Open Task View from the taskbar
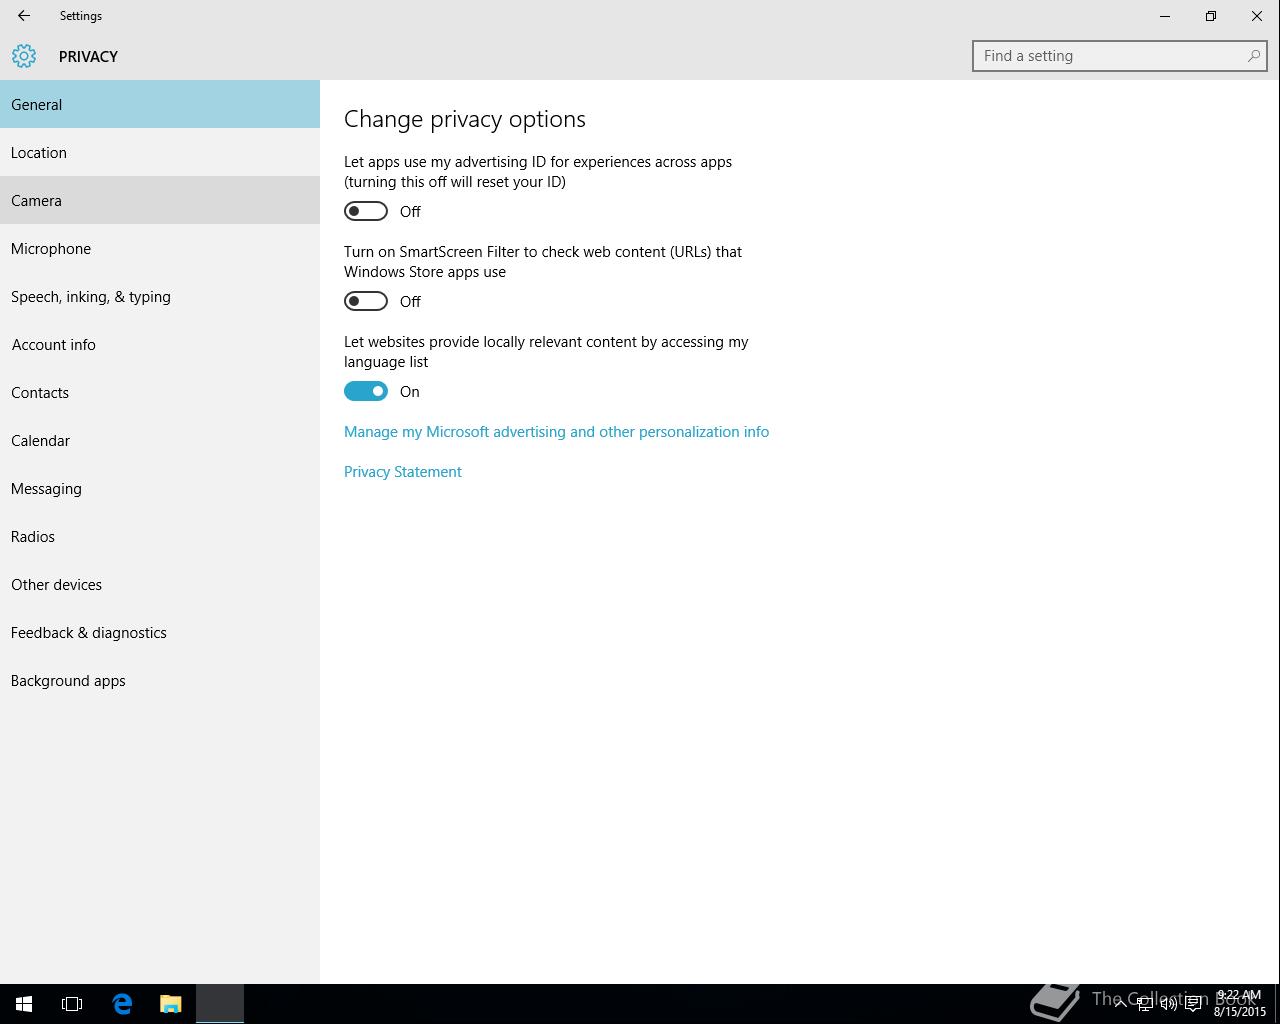Viewport: 1280px width, 1024px height. [72, 1004]
